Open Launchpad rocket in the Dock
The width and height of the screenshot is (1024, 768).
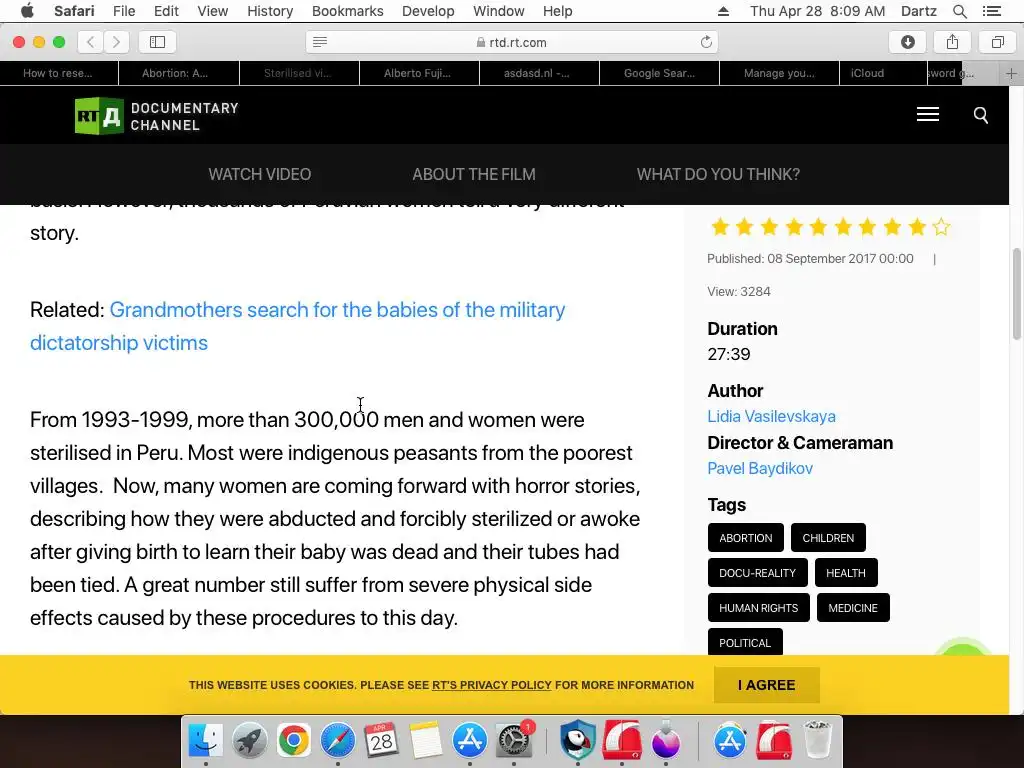(249, 740)
